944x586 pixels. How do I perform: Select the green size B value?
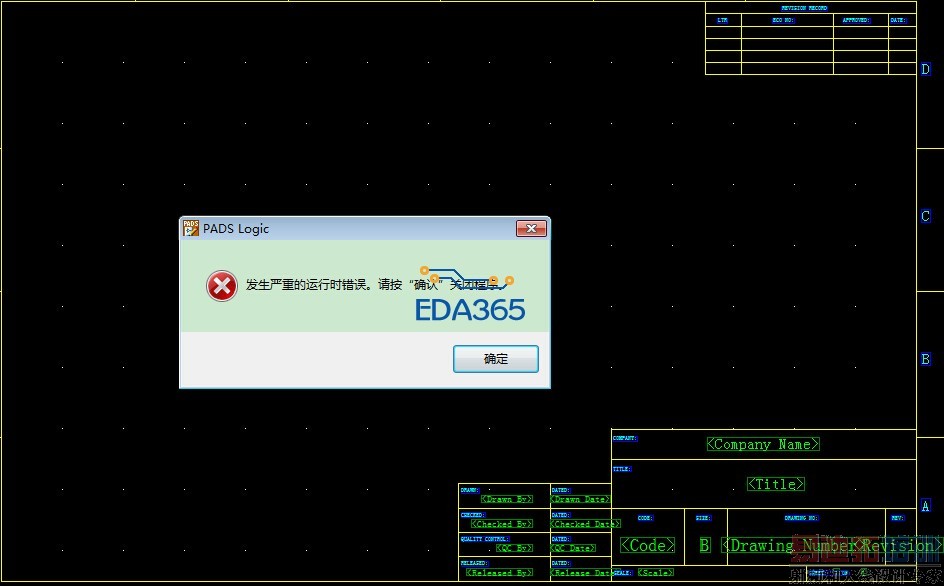click(704, 546)
